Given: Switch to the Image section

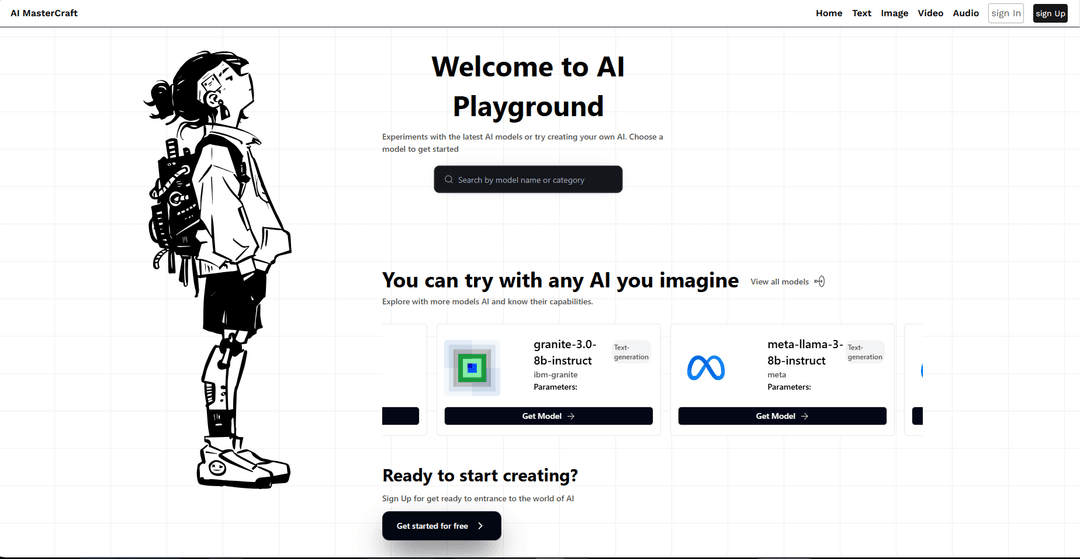Looking at the screenshot, I should [894, 13].
